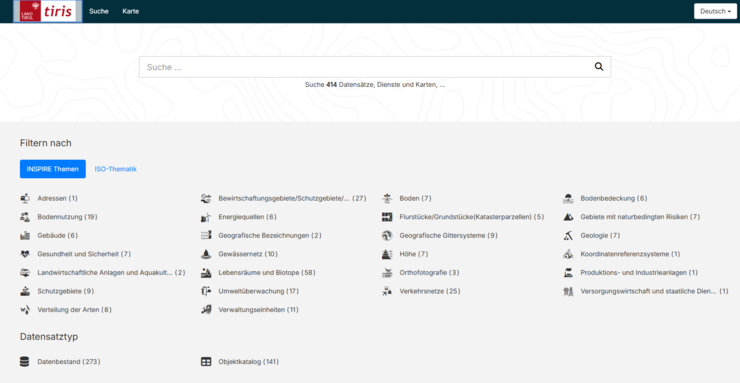Open the Suche menu item
740x383 pixels.
pos(99,11)
